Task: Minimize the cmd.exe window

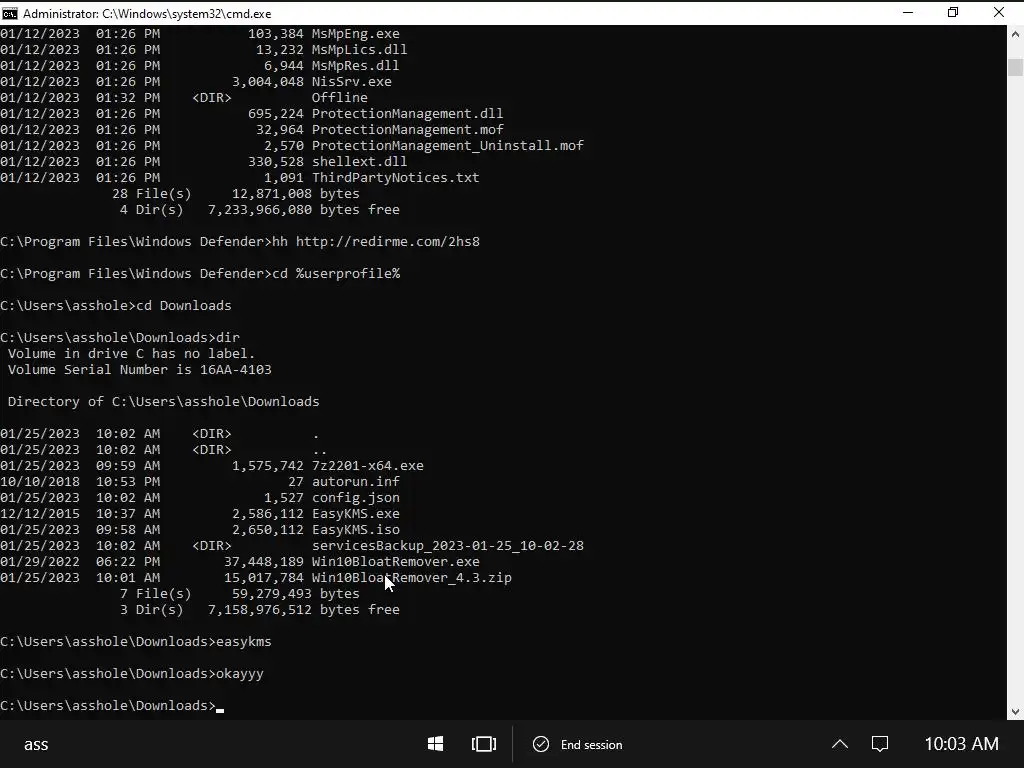Action: click(908, 12)
